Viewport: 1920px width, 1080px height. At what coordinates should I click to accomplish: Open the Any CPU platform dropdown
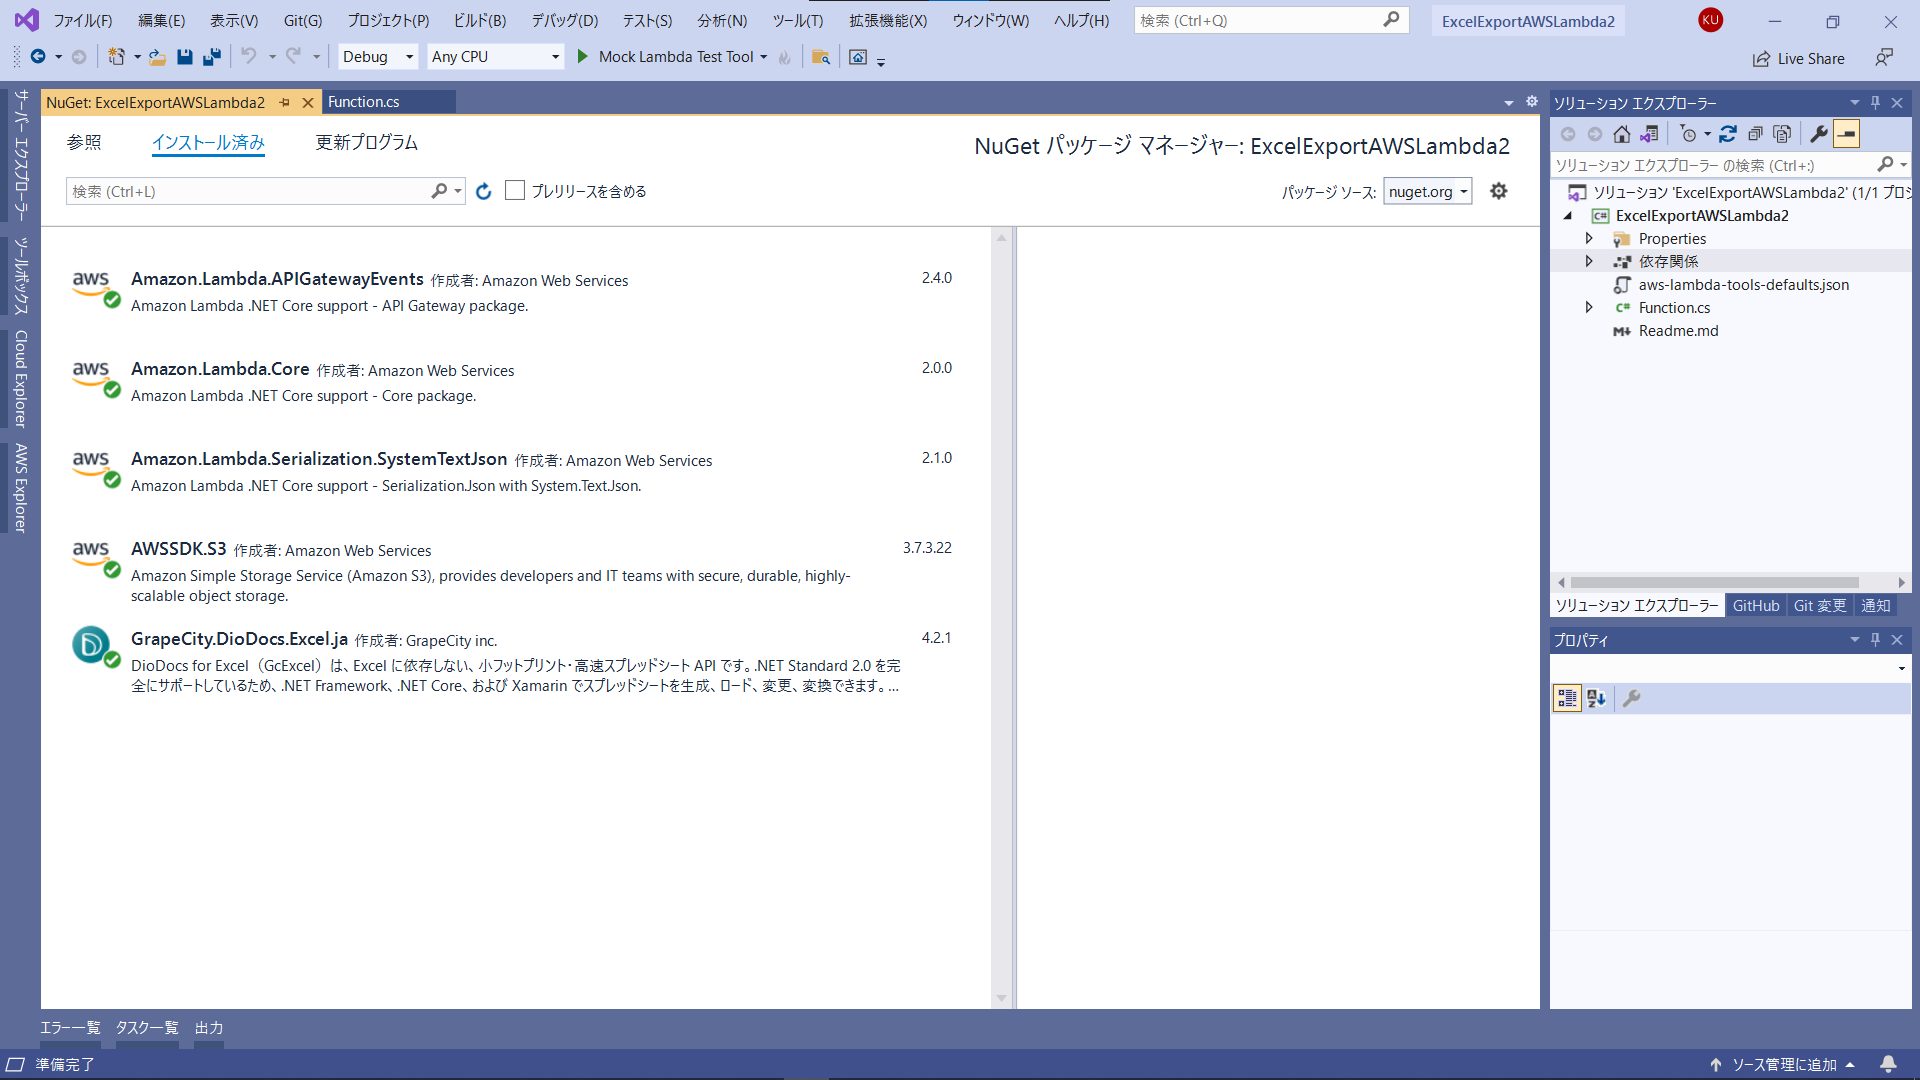pyautogui.click(x=495, y=57)
